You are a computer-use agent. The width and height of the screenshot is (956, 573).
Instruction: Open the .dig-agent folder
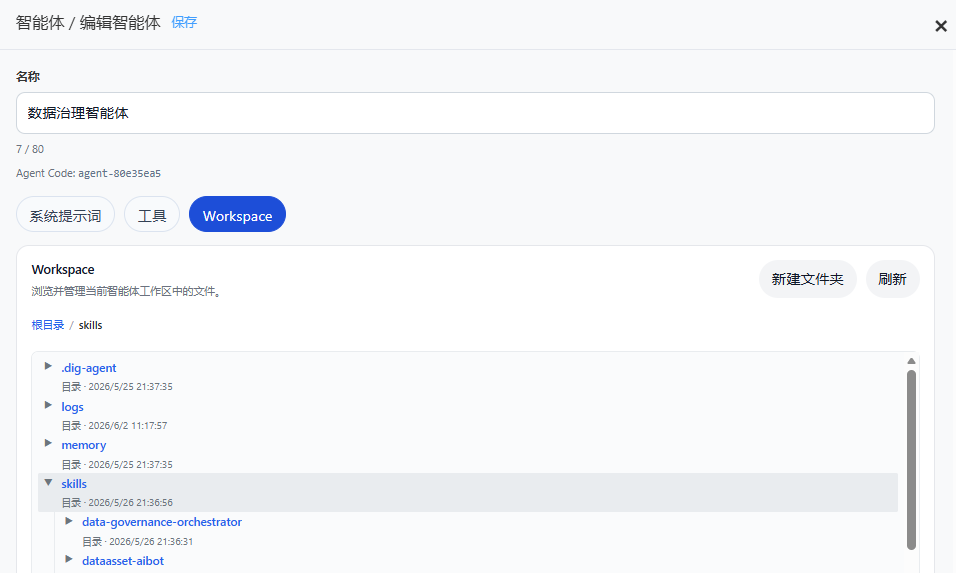(88, 368)
